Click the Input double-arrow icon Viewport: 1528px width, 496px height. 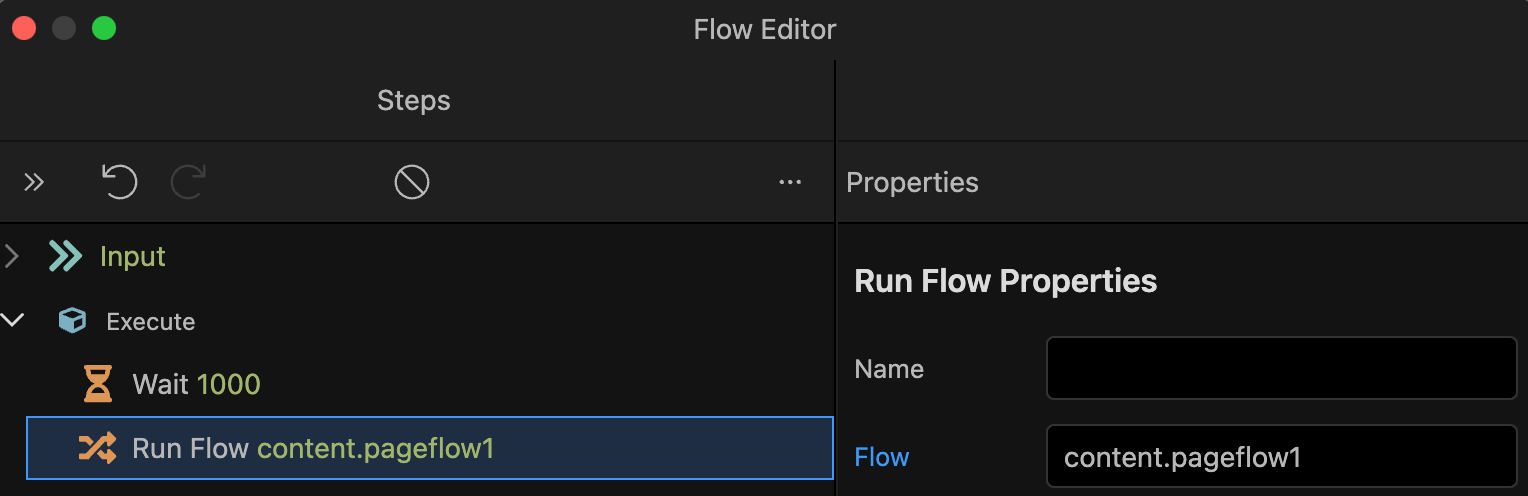[x=66, y=256]
